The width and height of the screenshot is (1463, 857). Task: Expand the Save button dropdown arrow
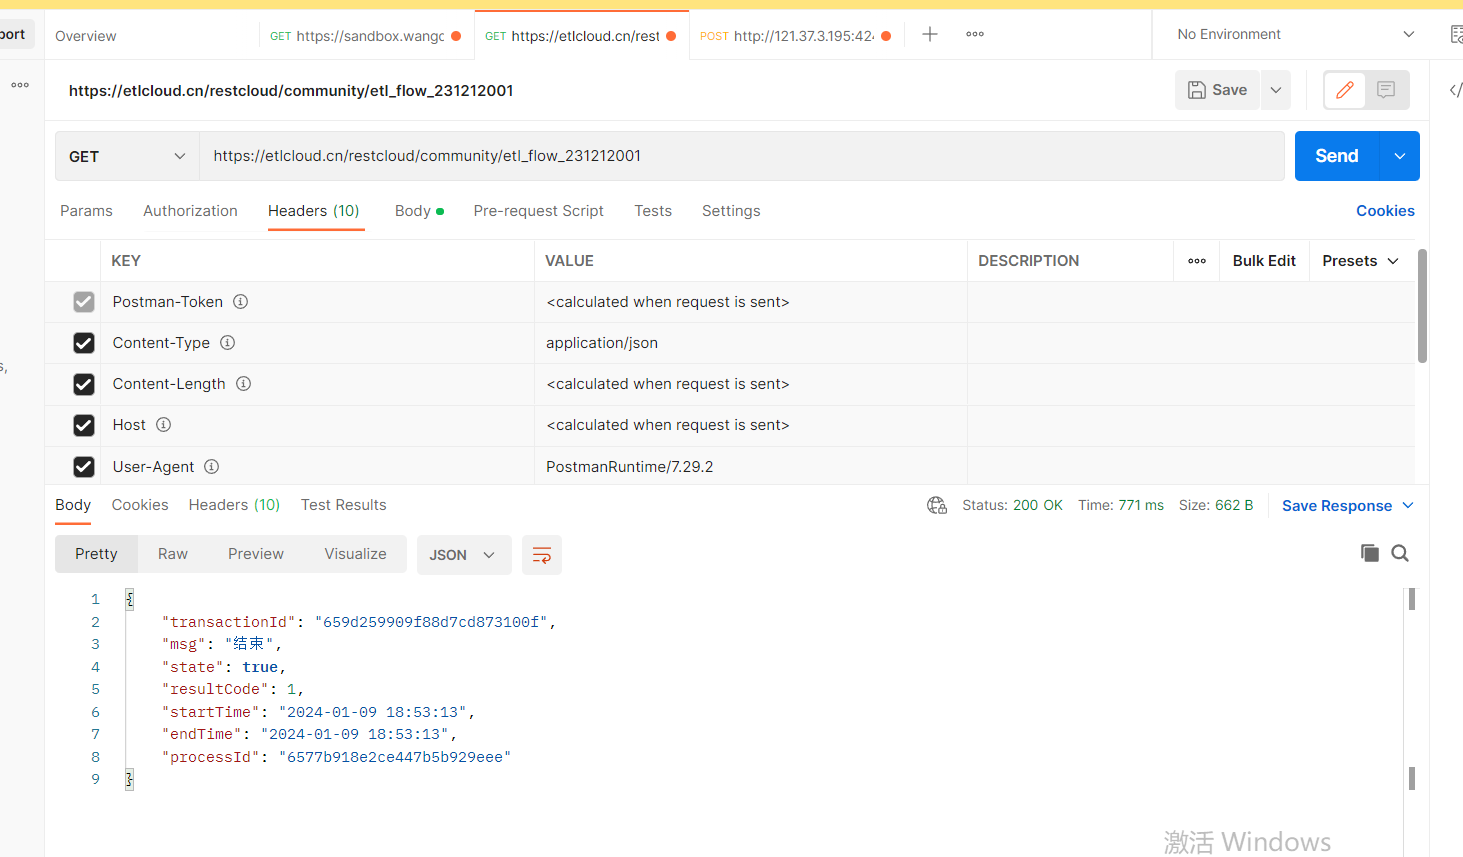(1276, 90)
